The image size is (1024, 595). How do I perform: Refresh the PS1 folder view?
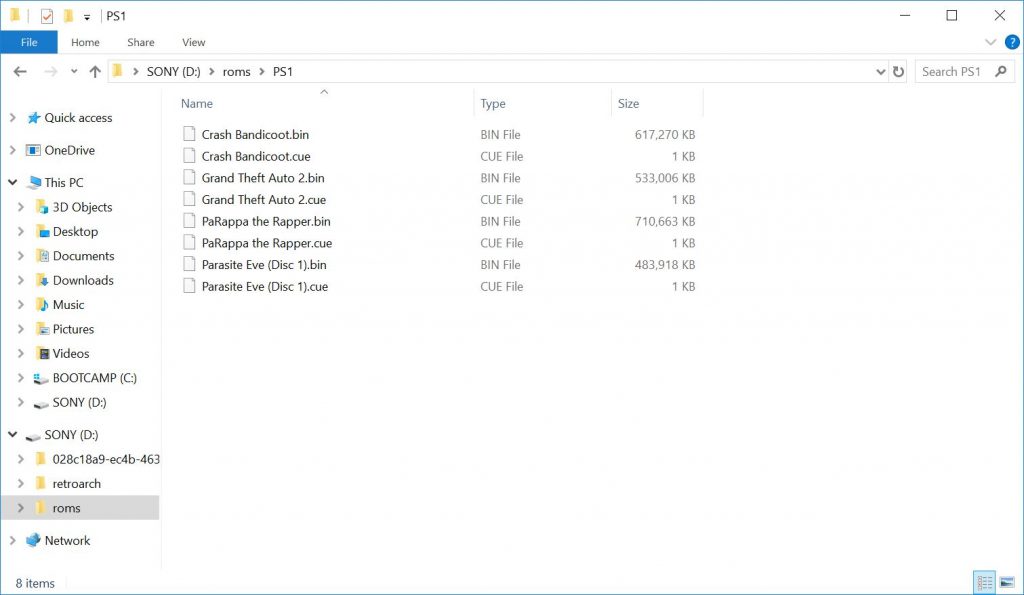tap(899, 72)
